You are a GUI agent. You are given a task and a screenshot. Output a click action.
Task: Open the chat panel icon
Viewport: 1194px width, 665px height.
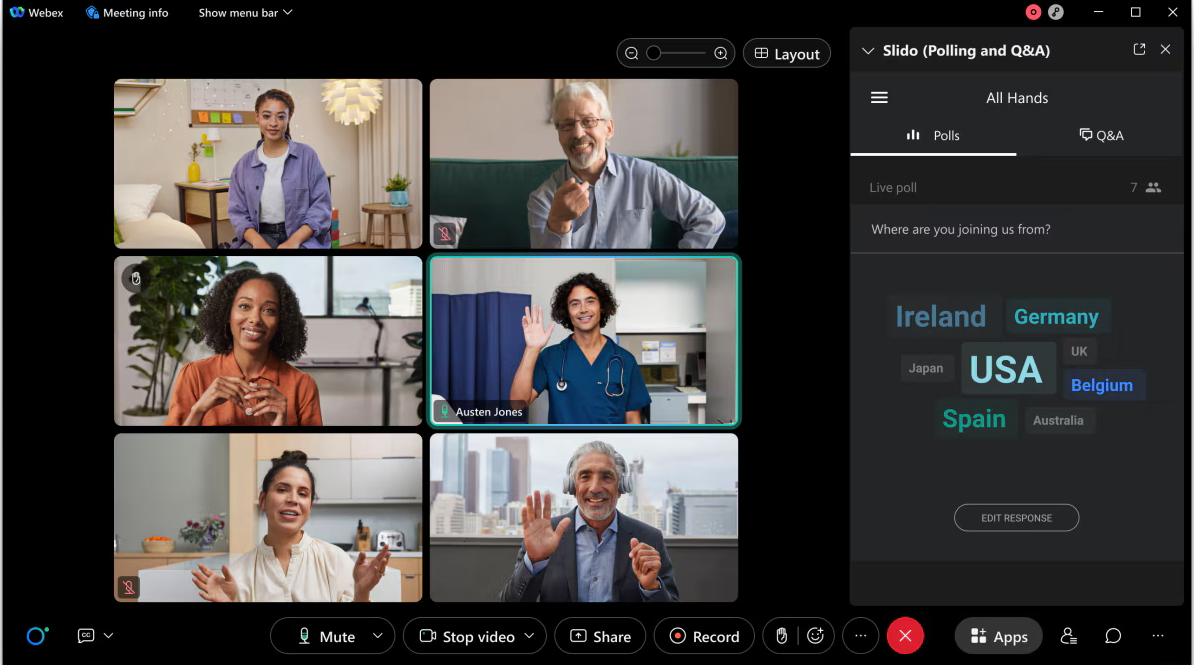(1113, 636)
